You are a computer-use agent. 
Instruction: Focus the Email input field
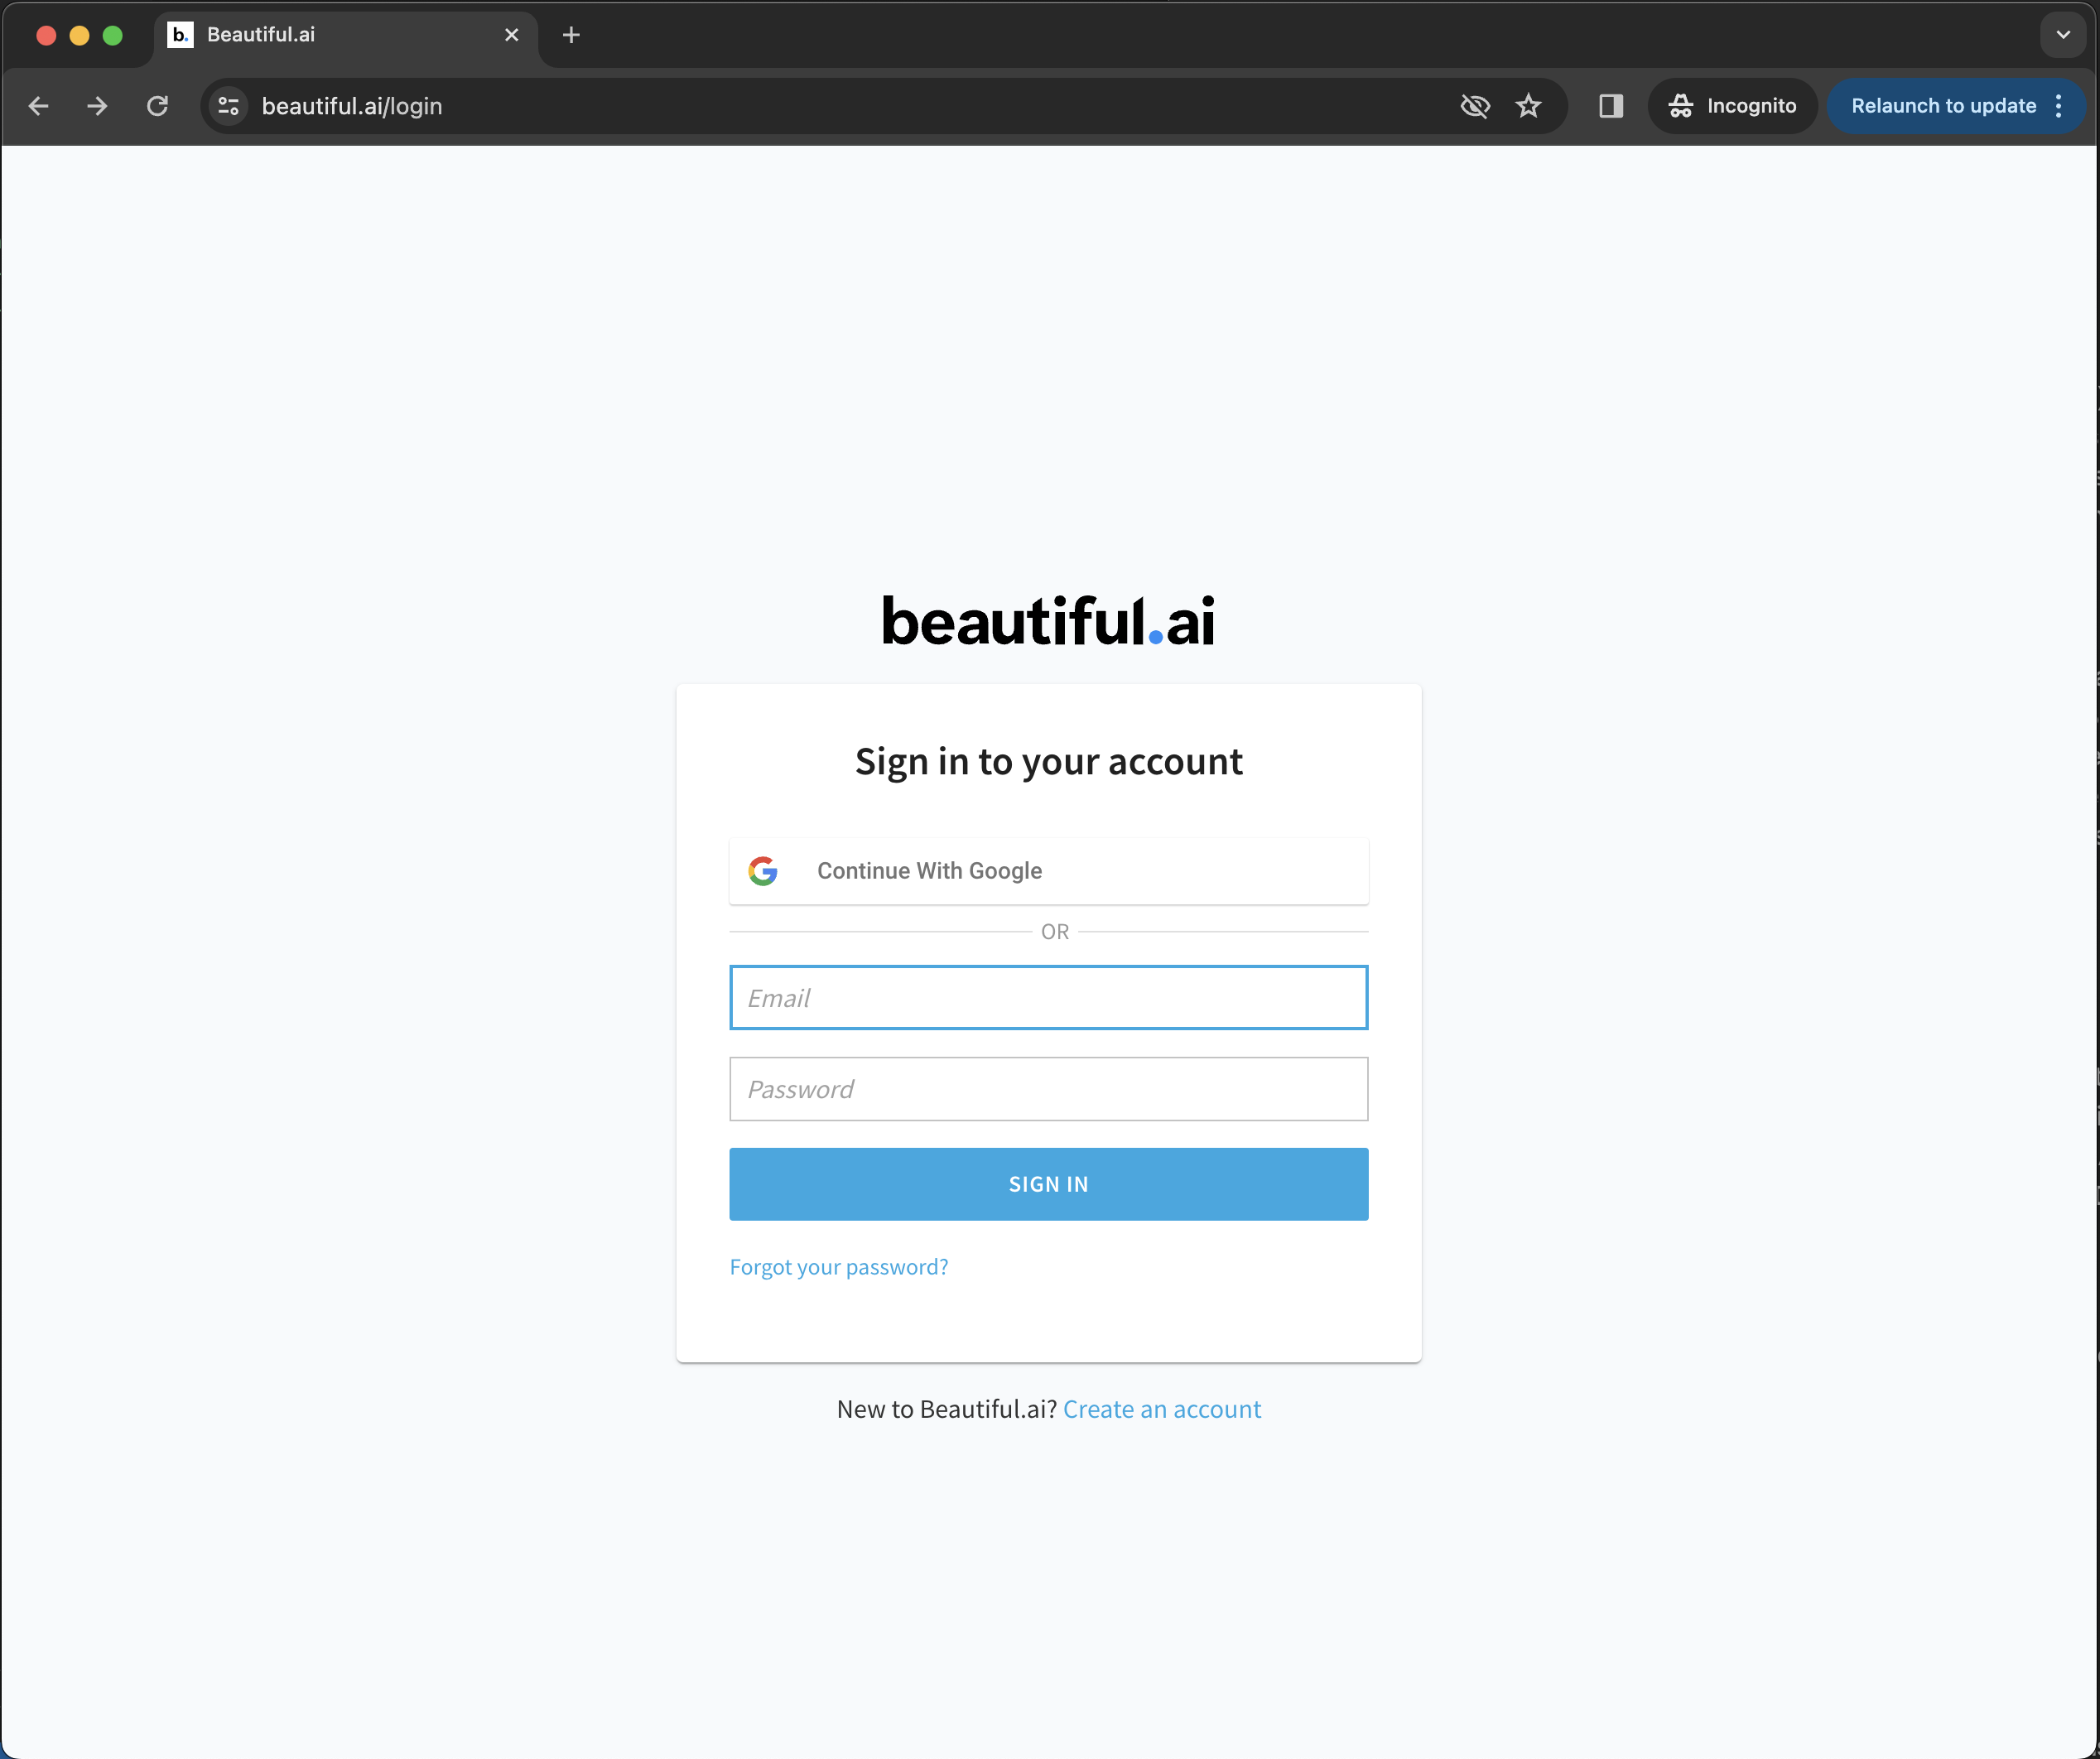(x=1049, y=997)
